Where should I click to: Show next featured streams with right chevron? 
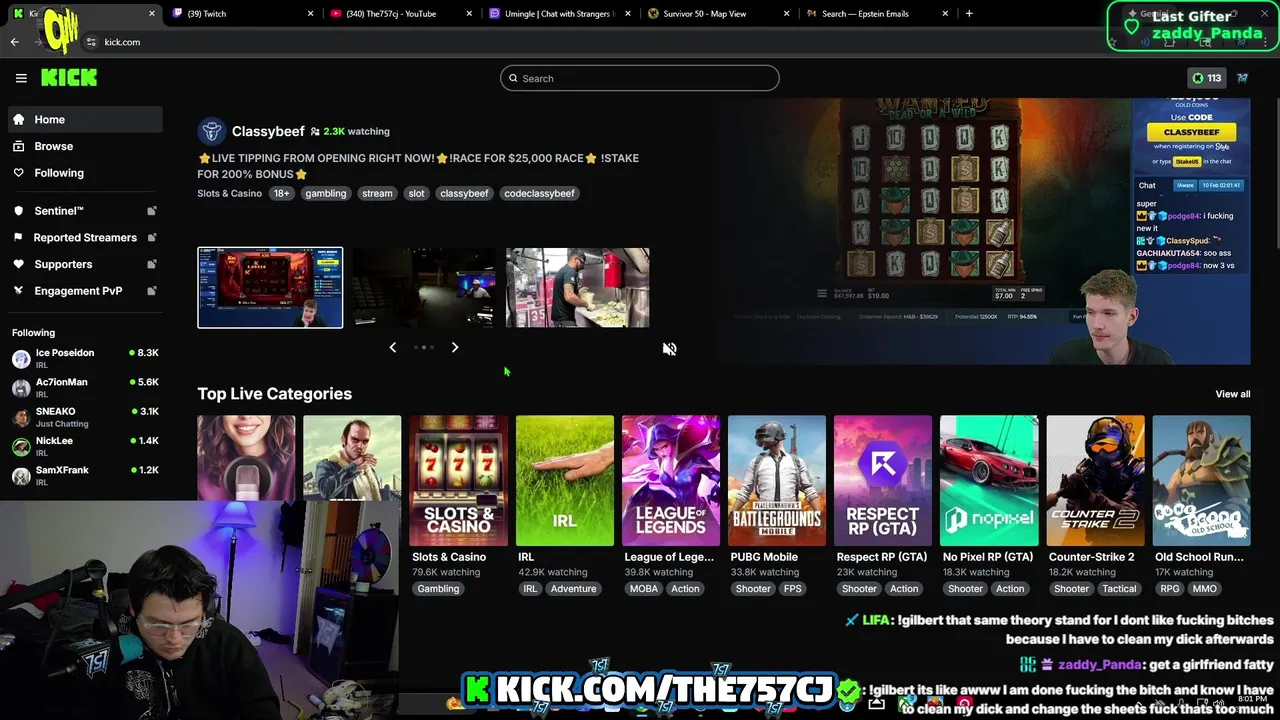click(x=455, y=347)
